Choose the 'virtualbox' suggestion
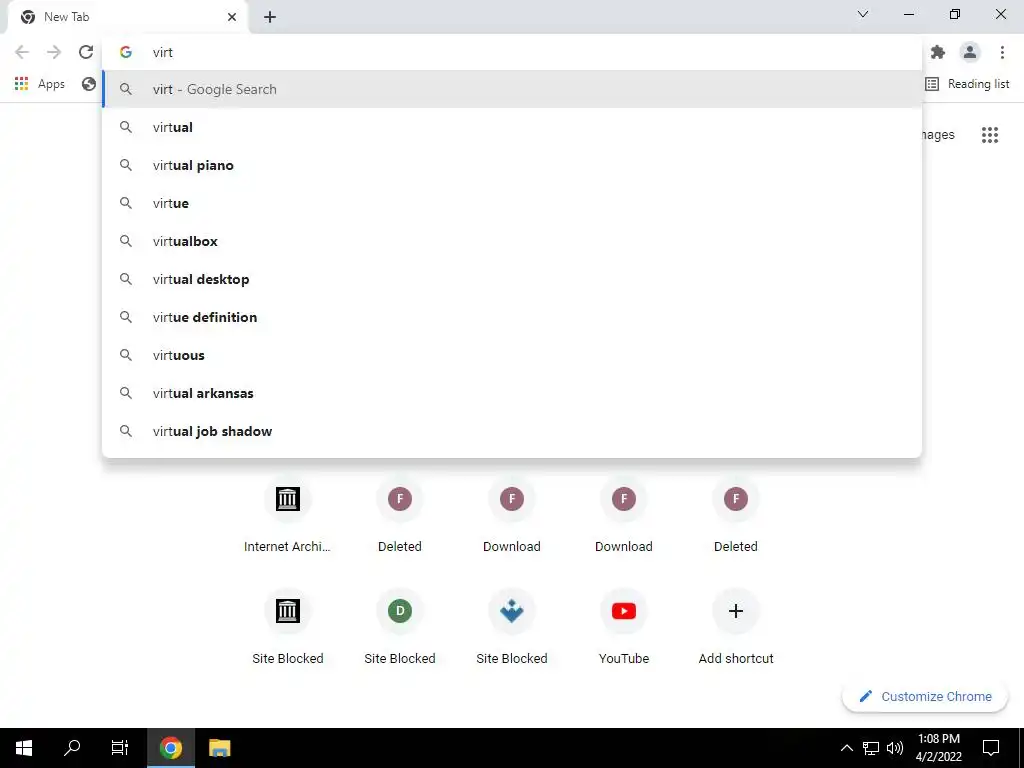Image resolution: width=1024 pixels, height=768 pixels. pos(512,241)
